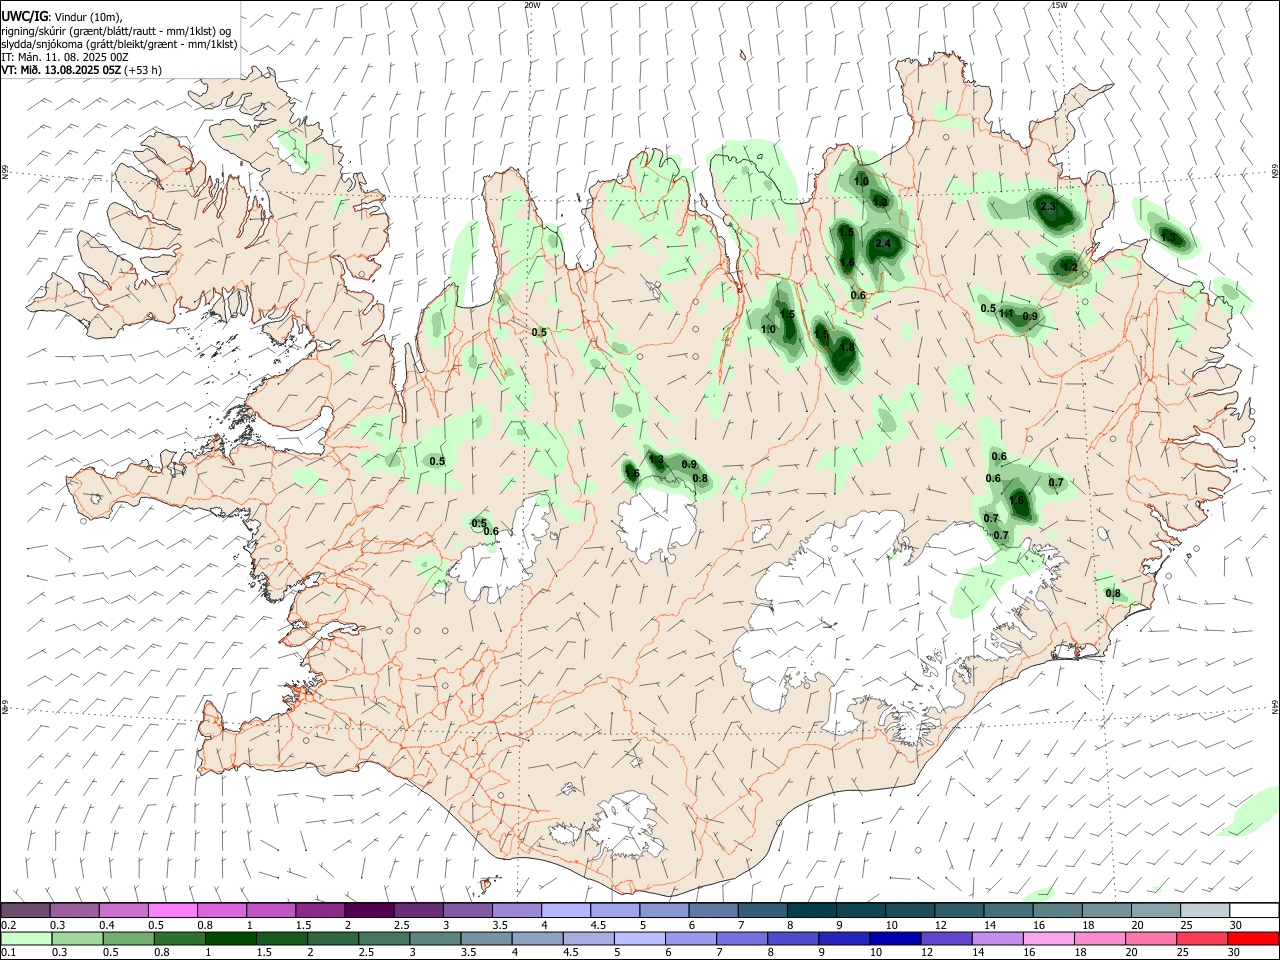Click the 15W longitude label at top
Image resolution: width=1280 pixels, height=960 pixels.
tap(1059, 5)
